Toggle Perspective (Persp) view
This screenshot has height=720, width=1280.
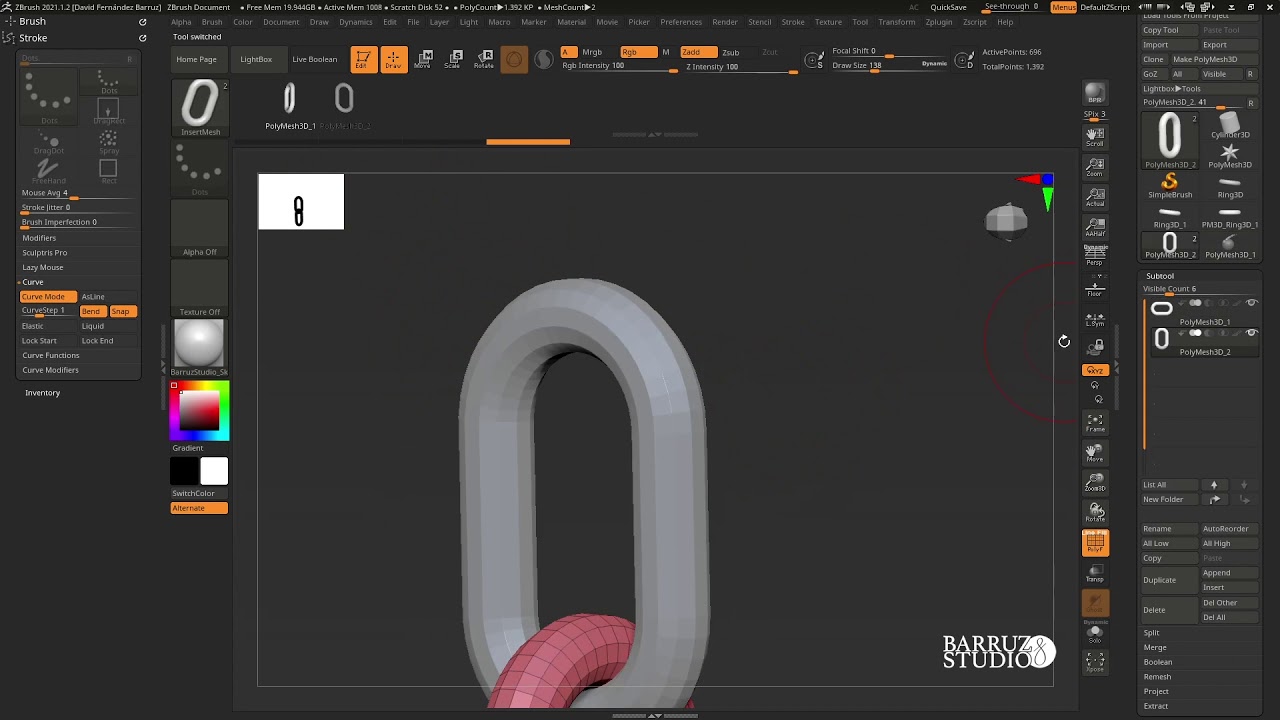[x=1094, y=257]
